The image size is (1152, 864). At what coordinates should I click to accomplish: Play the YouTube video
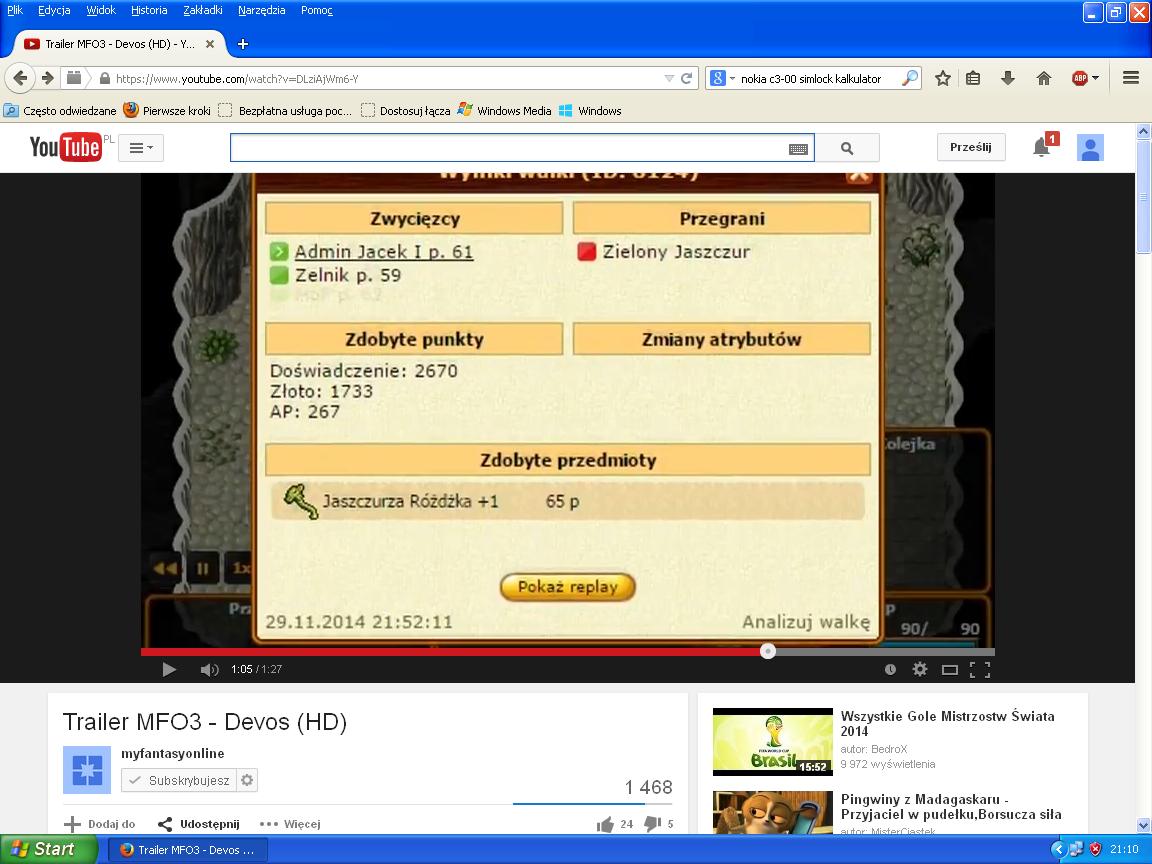point(169,670)
